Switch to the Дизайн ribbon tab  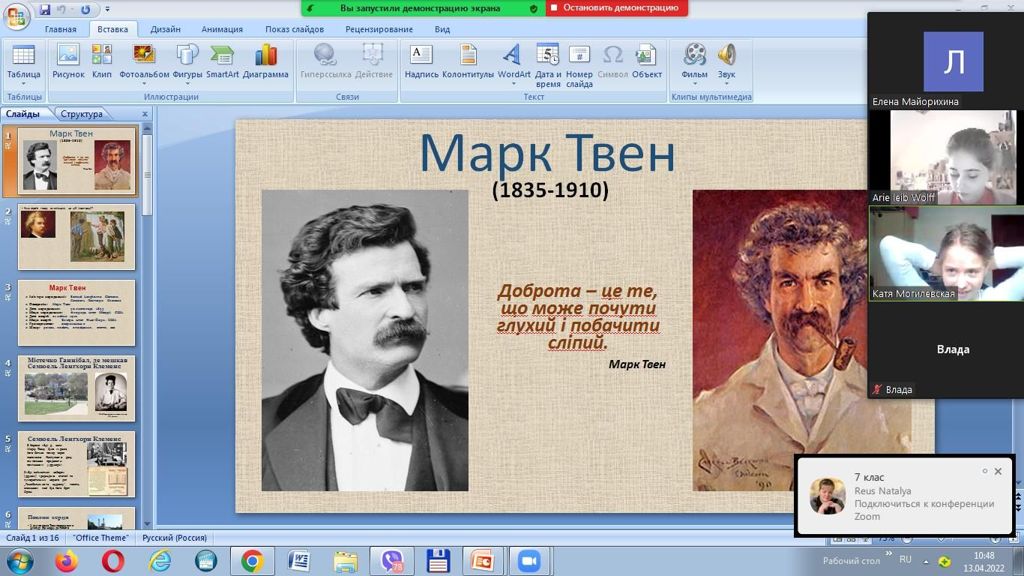[x=165, y=29]
